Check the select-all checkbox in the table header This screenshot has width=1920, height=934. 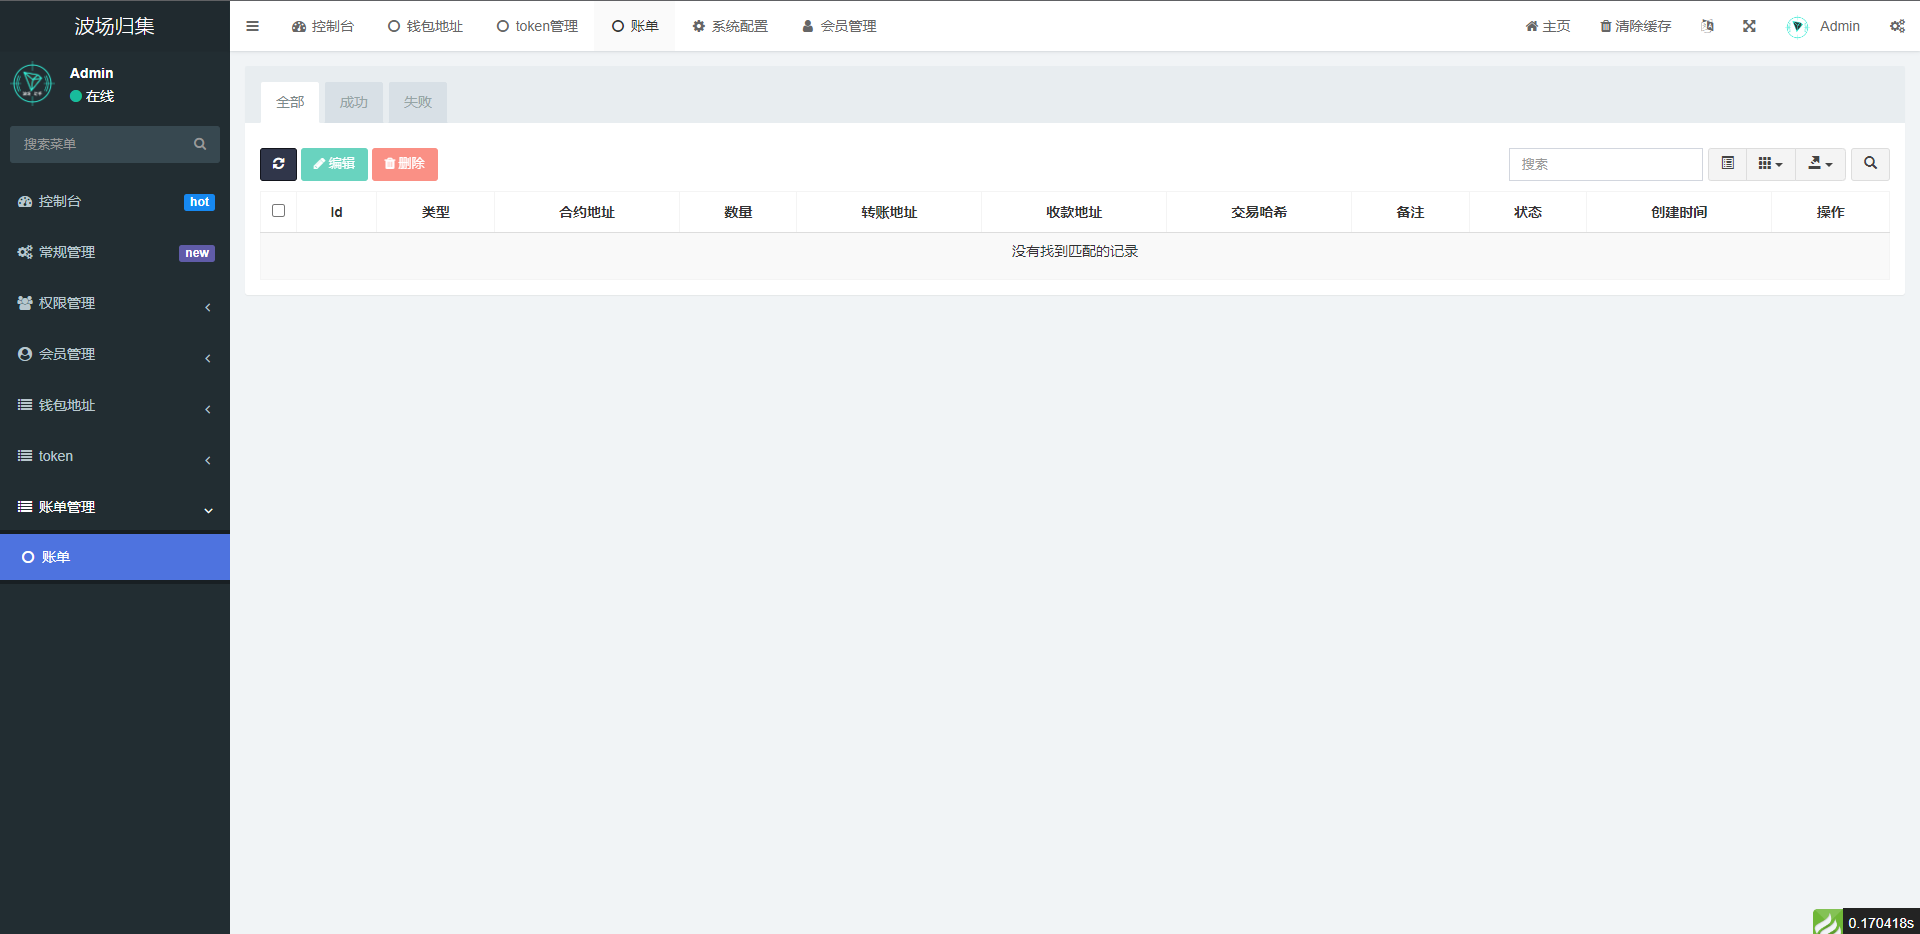(278, 211)
